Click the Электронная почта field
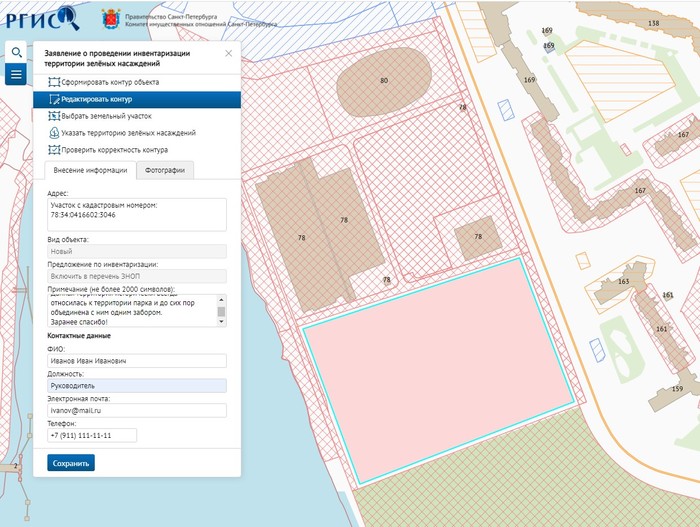This screenshot has width=700, height=527. pos(136,410)
